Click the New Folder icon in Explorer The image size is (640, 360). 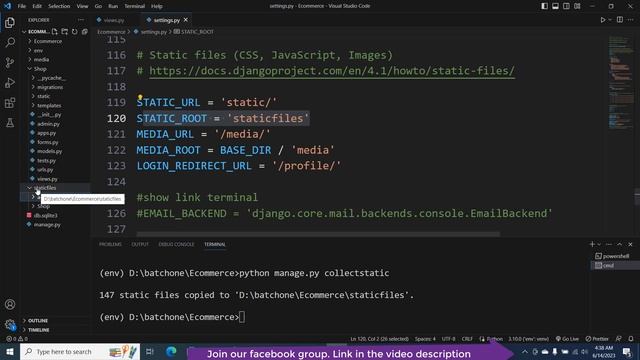(64, 31)
